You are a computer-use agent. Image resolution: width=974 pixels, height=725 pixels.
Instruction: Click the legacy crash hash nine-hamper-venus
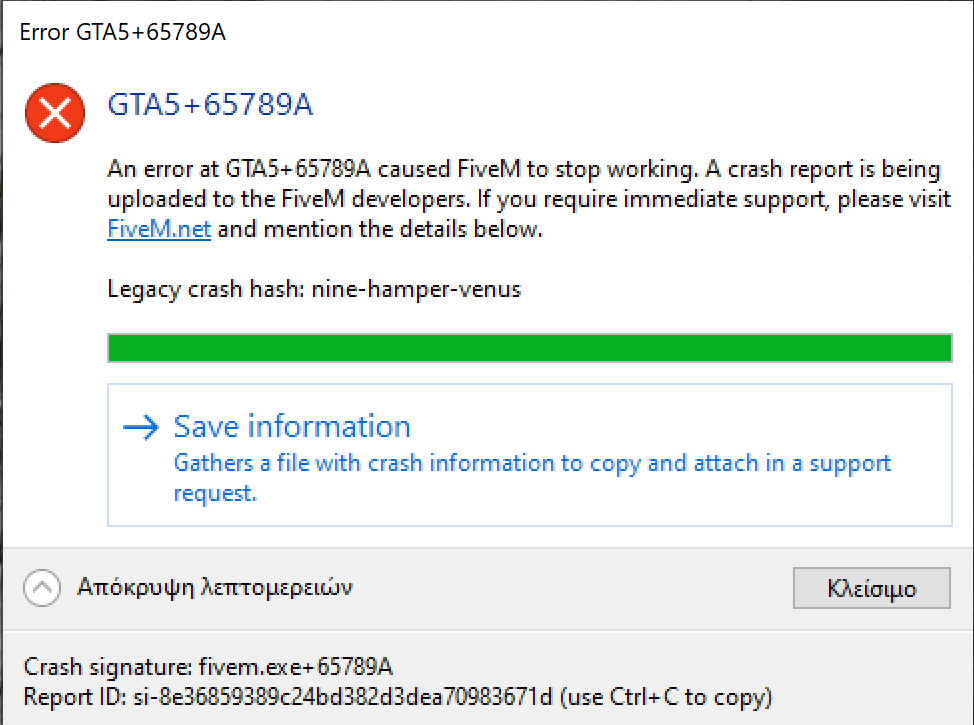pos(313,289)
